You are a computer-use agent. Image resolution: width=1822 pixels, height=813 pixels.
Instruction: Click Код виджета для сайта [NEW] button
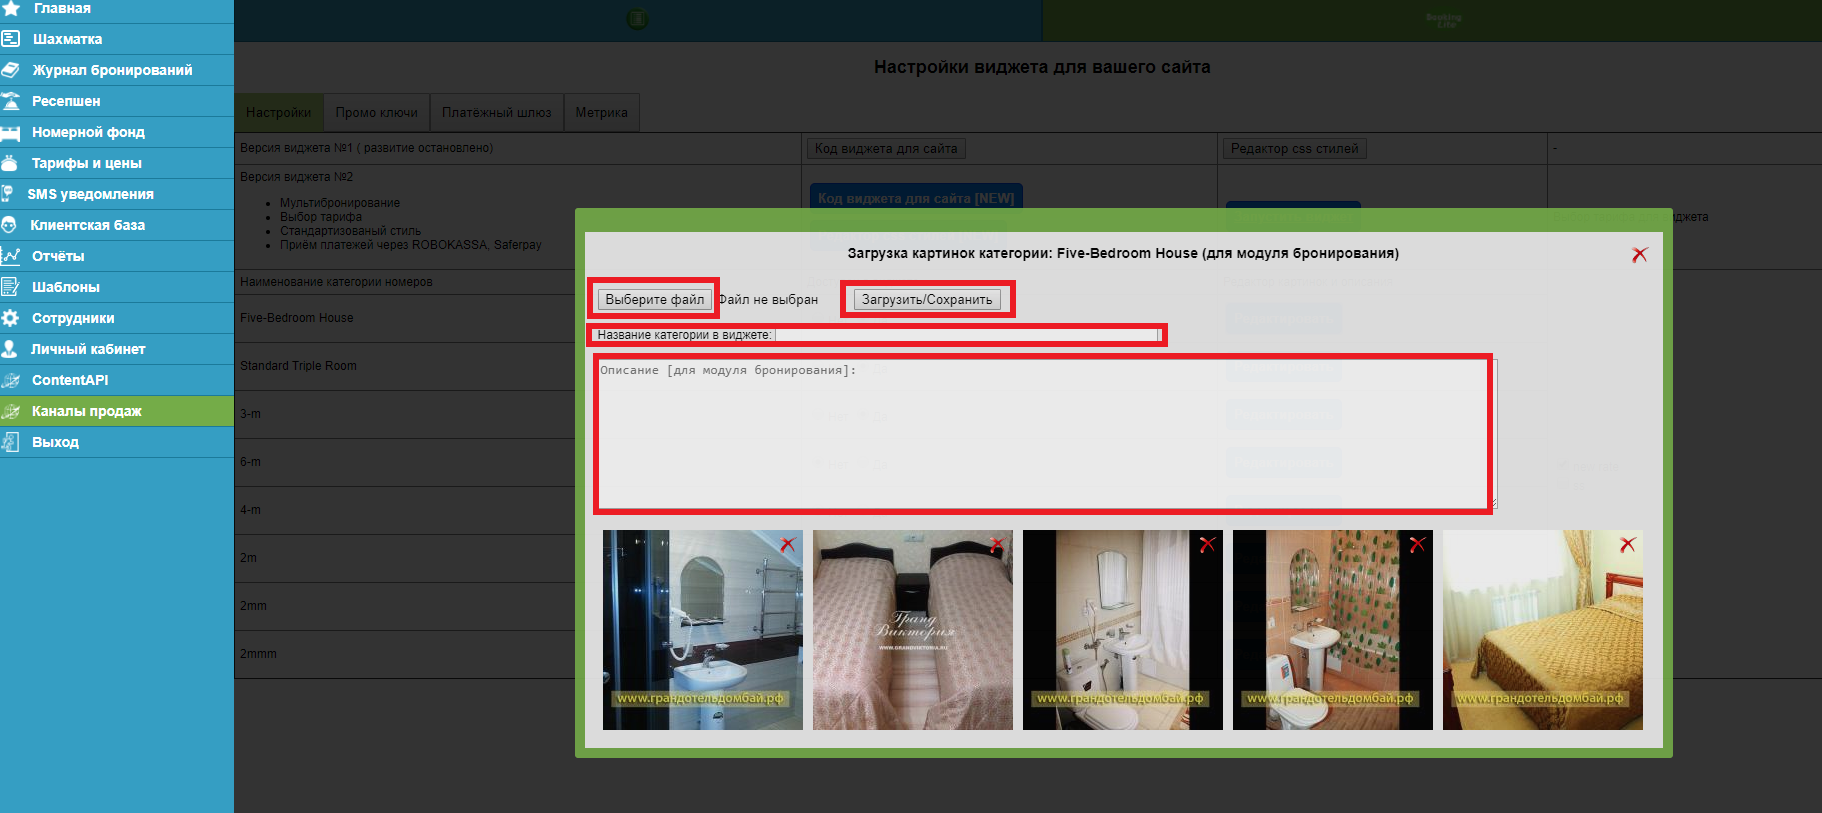(x=916, y=198)
